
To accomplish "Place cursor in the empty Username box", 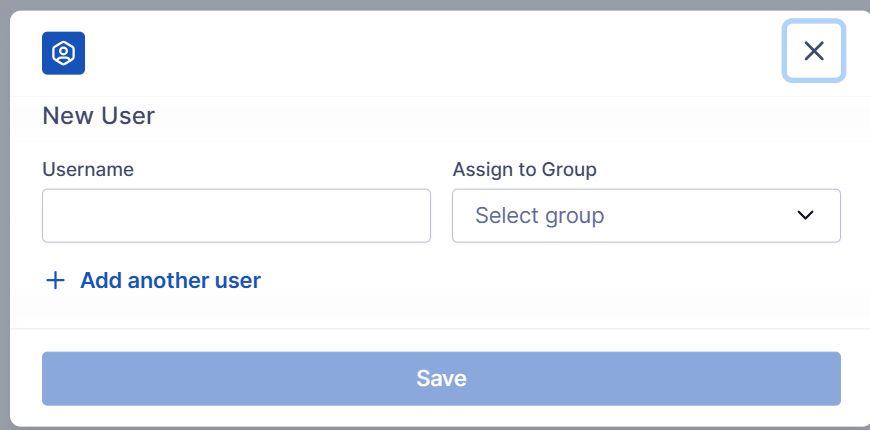I will tap(236, 216).
